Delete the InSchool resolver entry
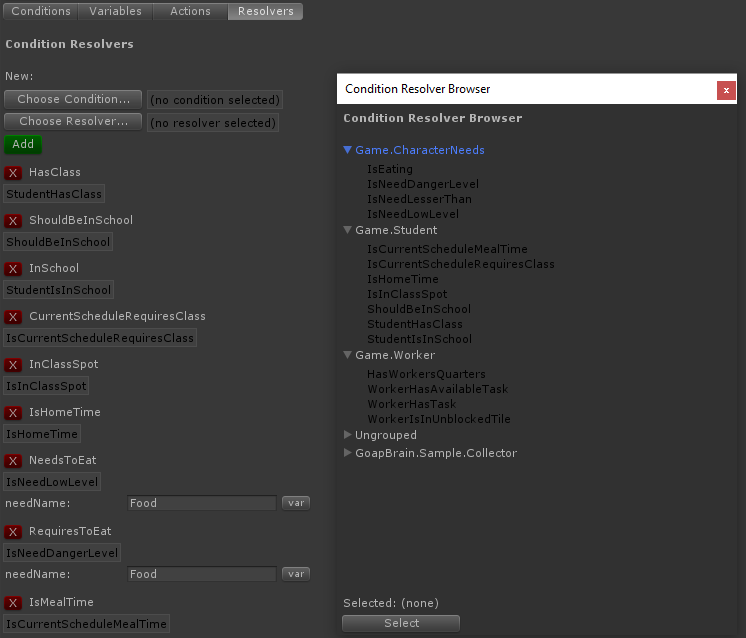 [x=13, y=269]
